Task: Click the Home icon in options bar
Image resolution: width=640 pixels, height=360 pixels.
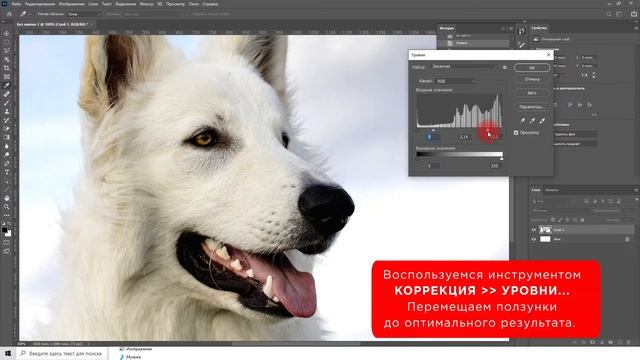Action: [9, 14]
